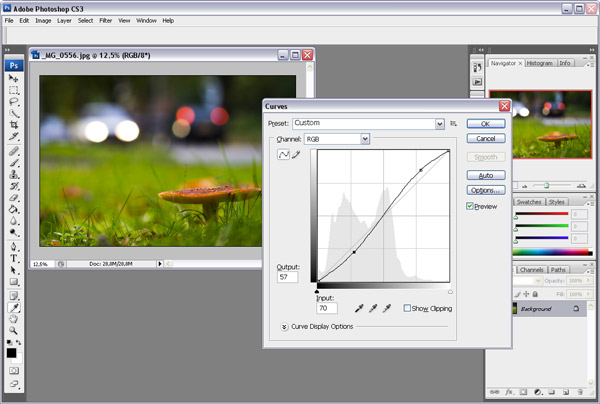The height and width of the screenshot is (404, 600).
Task: Open the status bar info arrow
Action: (160, 264)
